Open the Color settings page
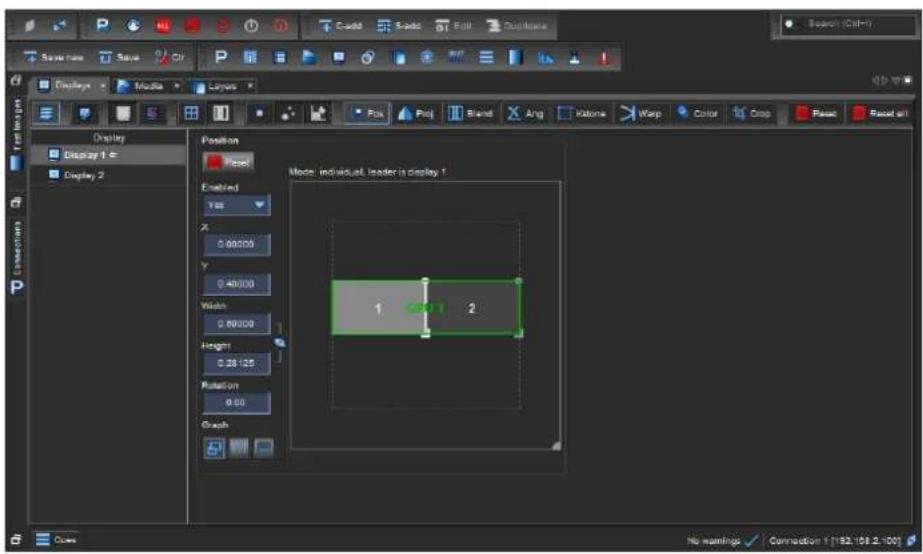 point(697,114)
